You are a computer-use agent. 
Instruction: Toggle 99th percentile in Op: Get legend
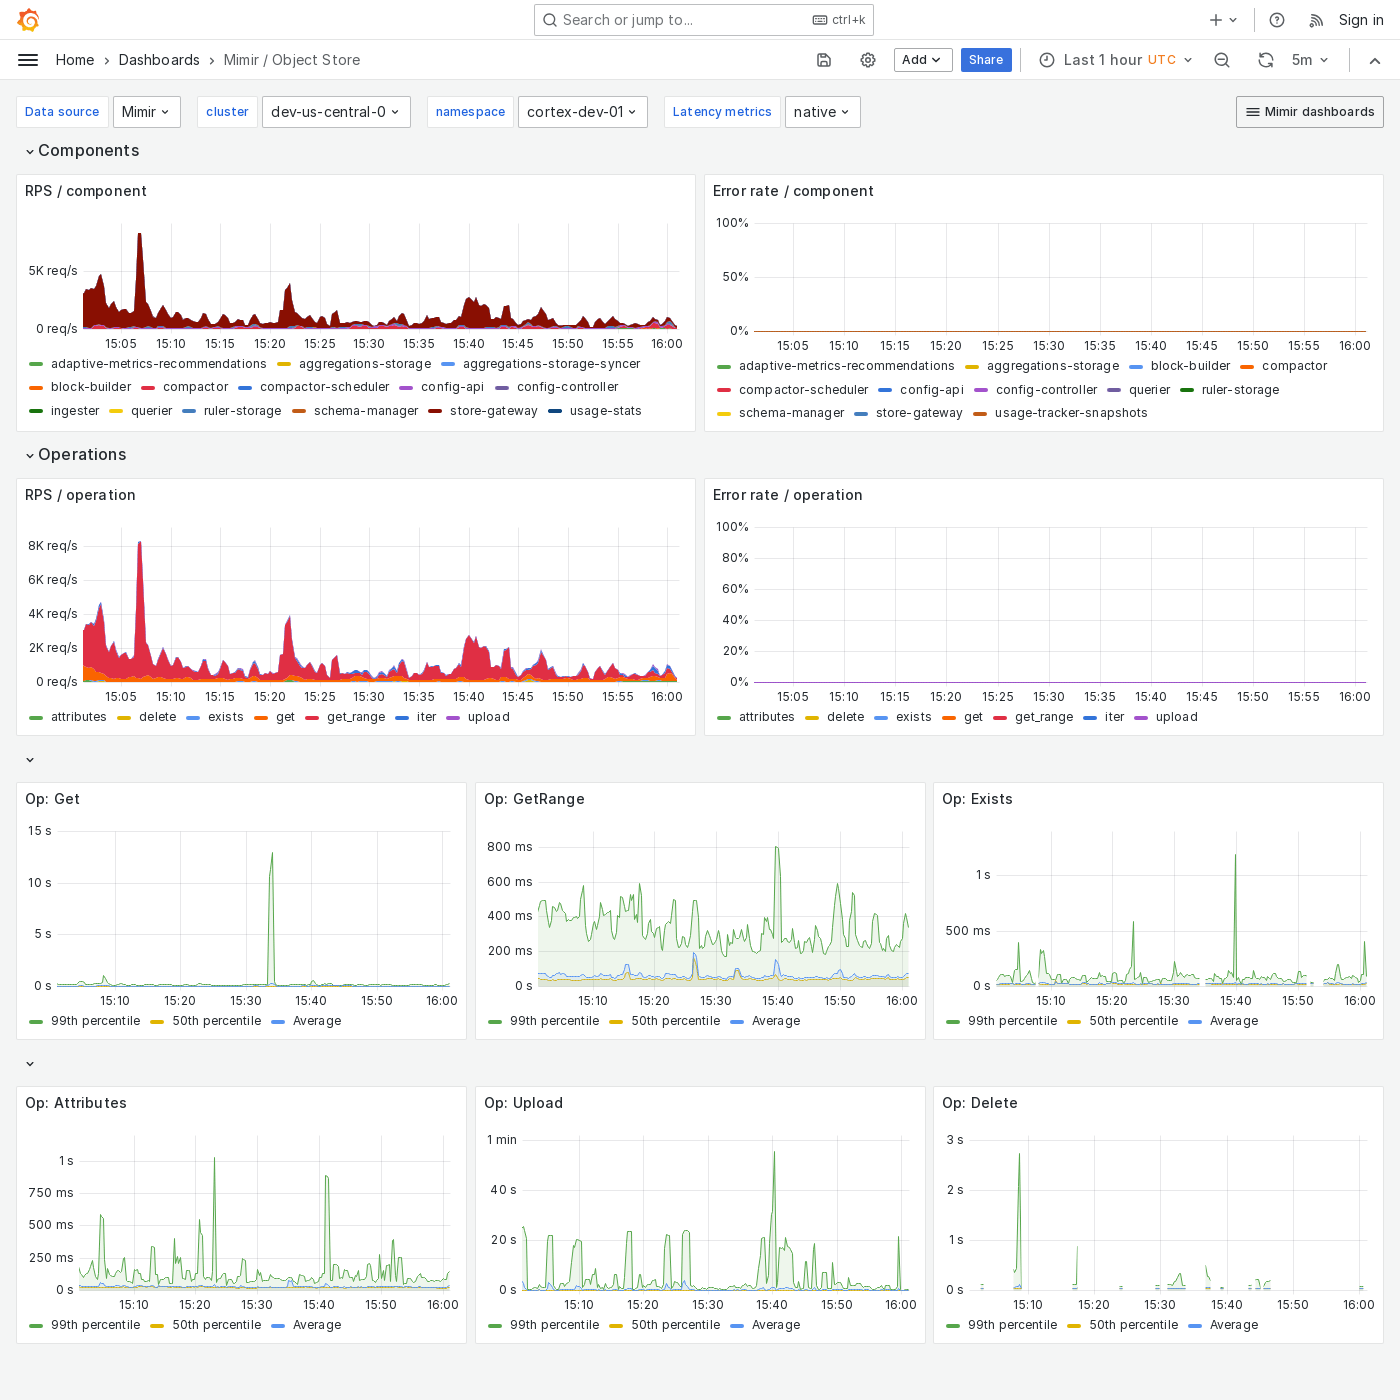coord(96,1021)
